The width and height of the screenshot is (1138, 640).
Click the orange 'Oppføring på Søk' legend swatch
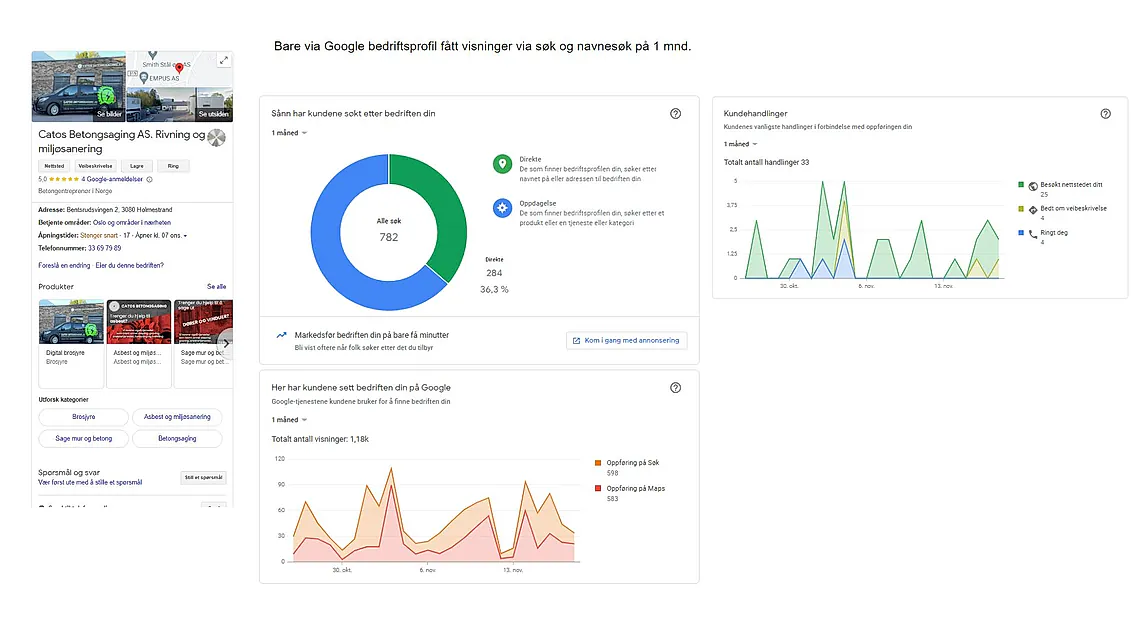(598, 462)
